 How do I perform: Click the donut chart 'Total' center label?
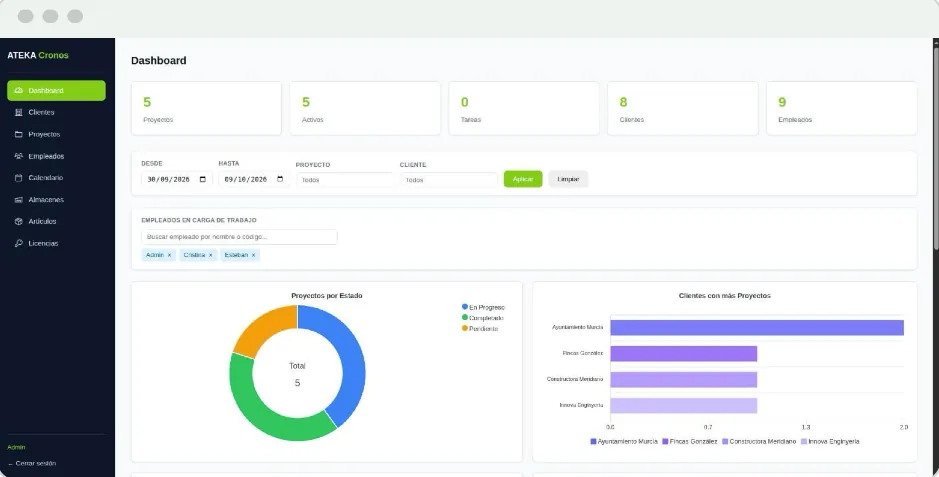[297, 366]
